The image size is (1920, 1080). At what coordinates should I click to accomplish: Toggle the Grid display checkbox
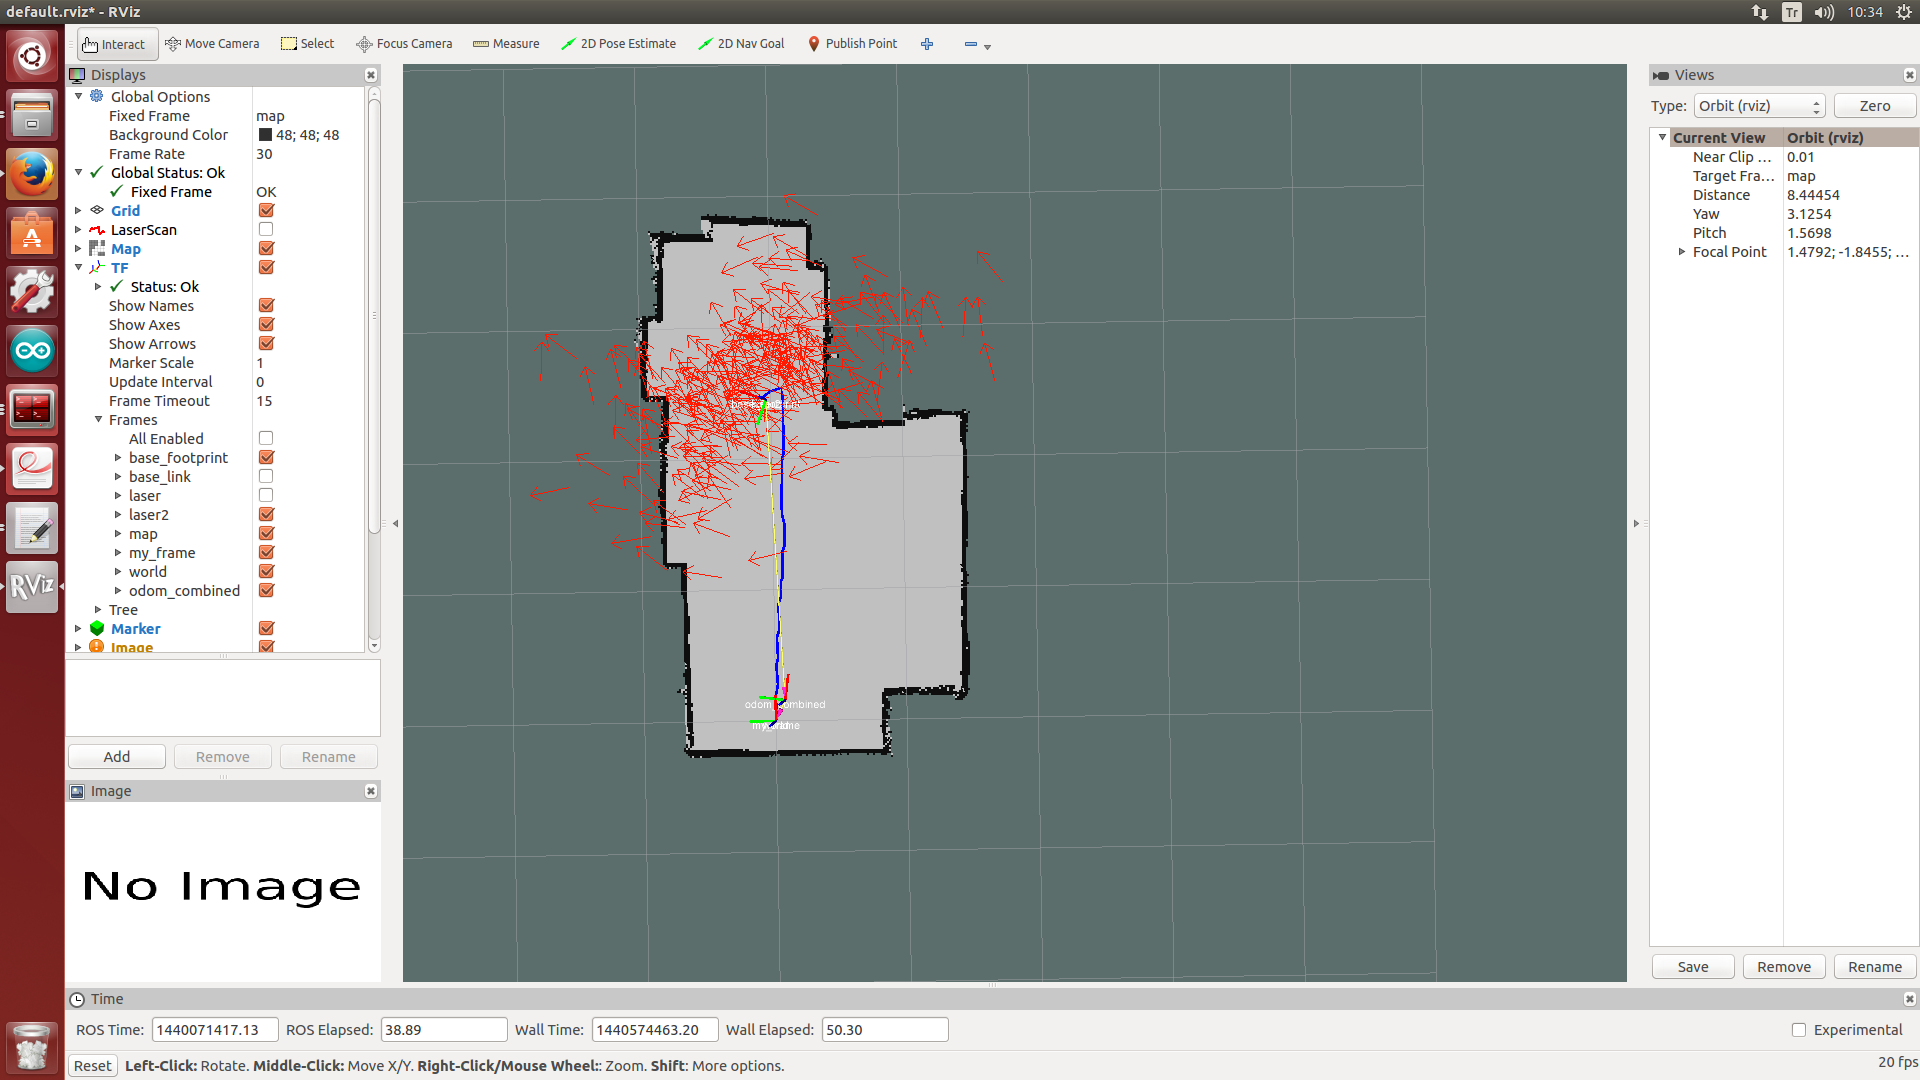tap(266, 210)
